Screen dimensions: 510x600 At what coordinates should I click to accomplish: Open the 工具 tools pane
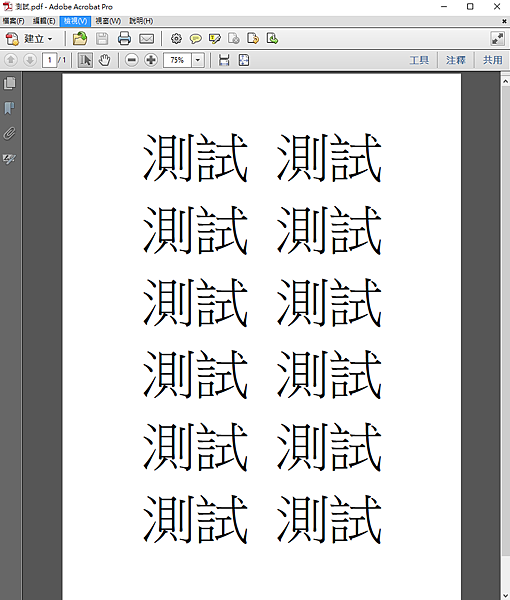(419, 60)
